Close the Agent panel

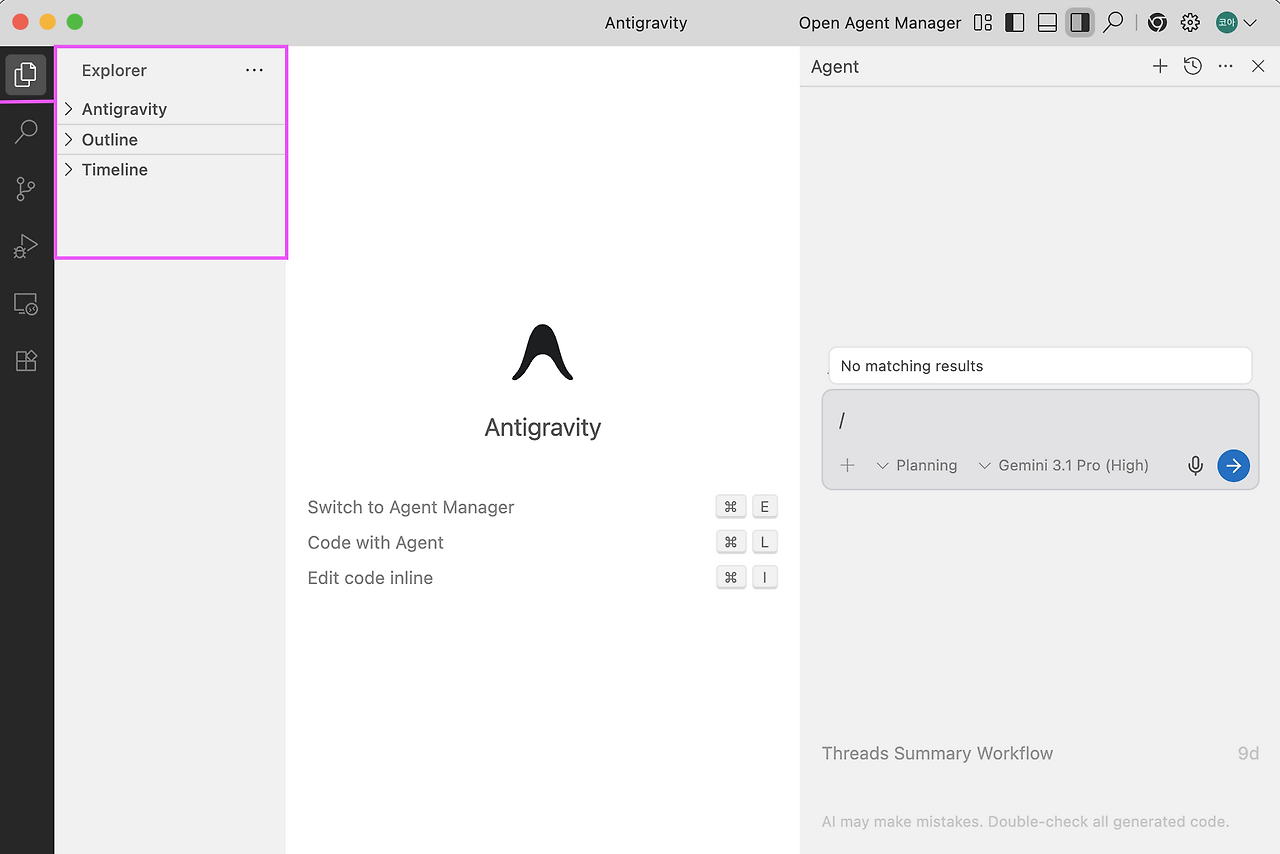tap(1259, 66)
